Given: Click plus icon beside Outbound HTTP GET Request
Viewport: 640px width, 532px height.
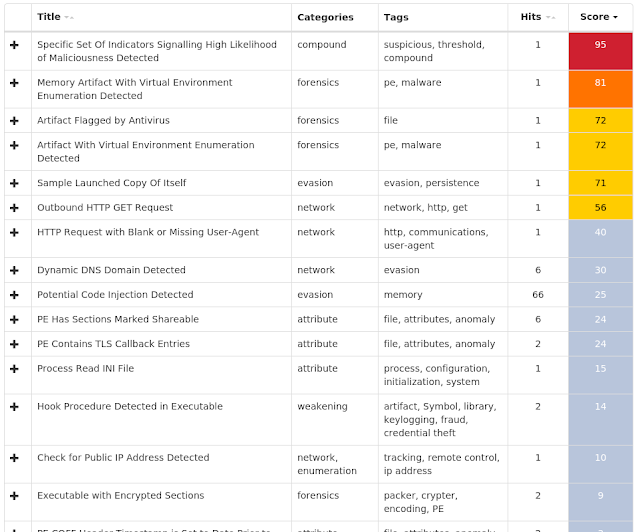Looking at the screenshot, I should click(x=14, y=208).
